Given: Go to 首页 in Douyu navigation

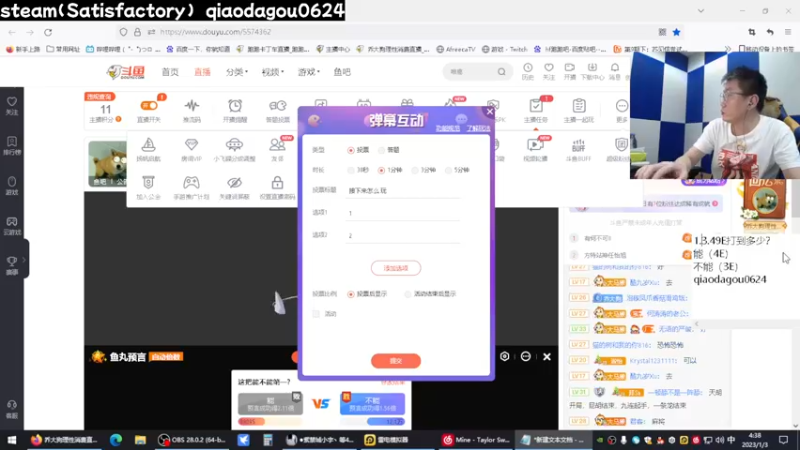Looking at the screenshot, I should pyautogui.click(x=170, y=72).
